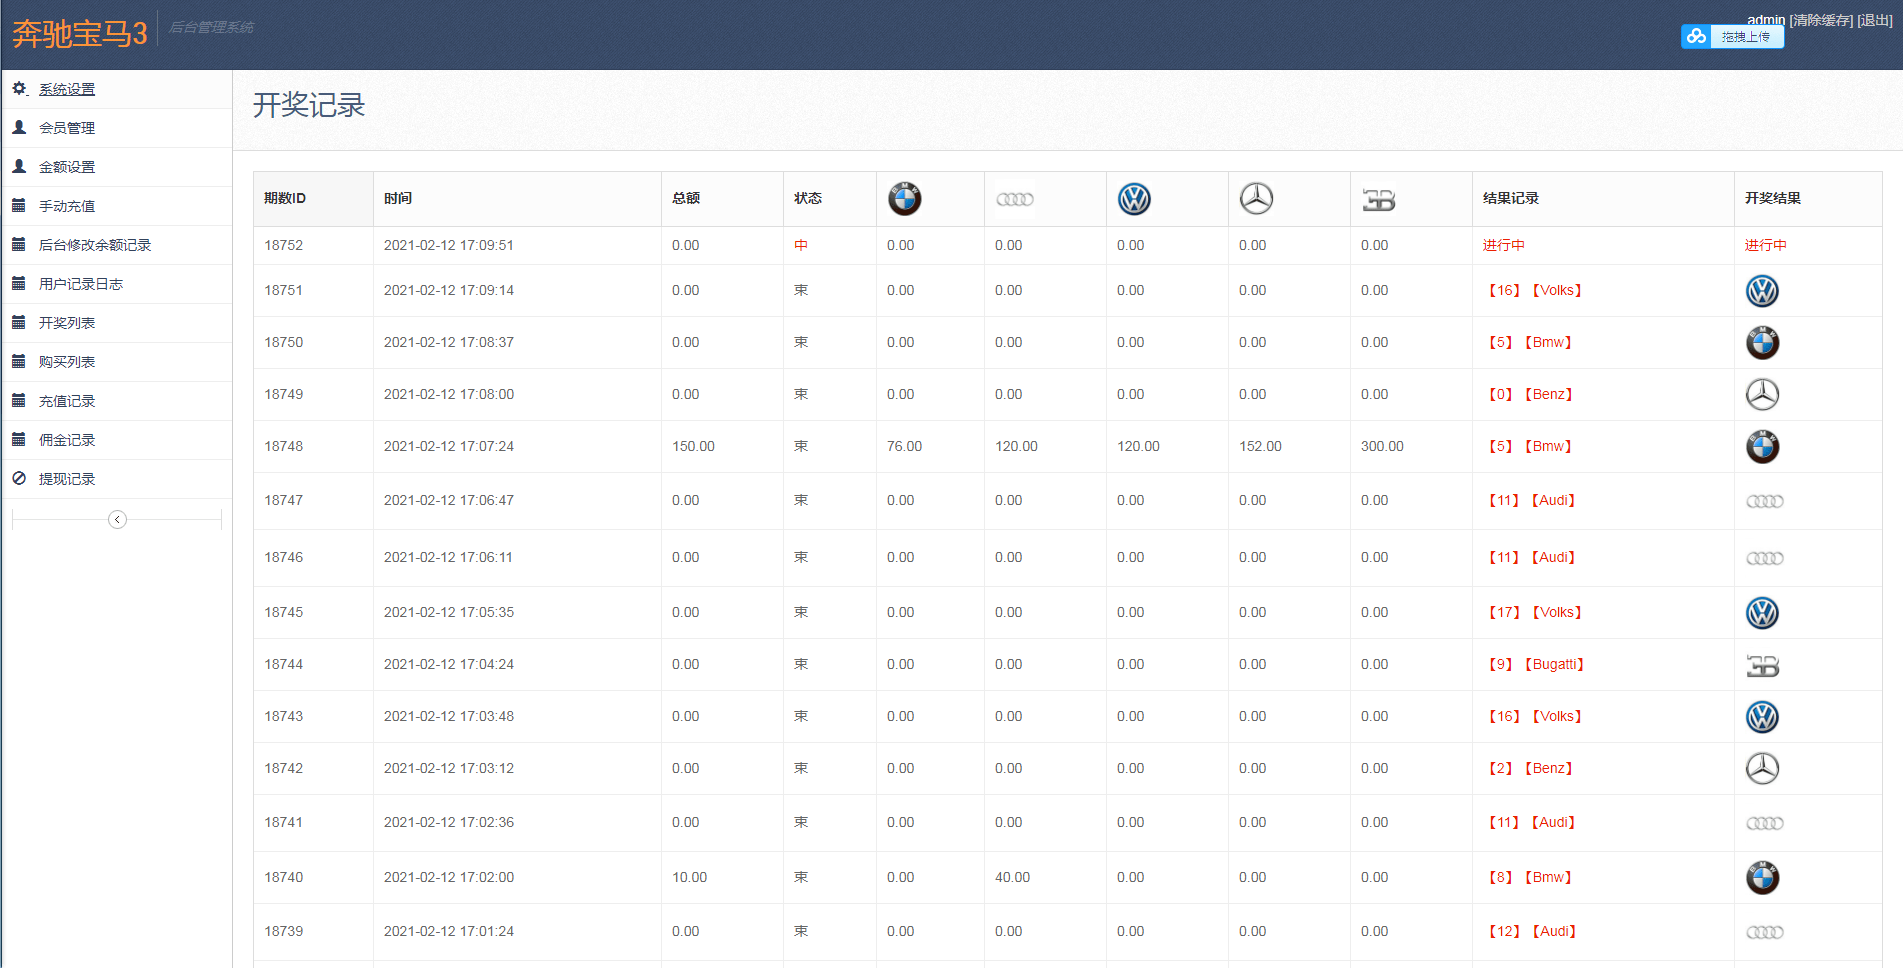Click the Mercedes-Benz logo column header
The height and width of the screenshot is (968, 1903).
coord(1256,199)
